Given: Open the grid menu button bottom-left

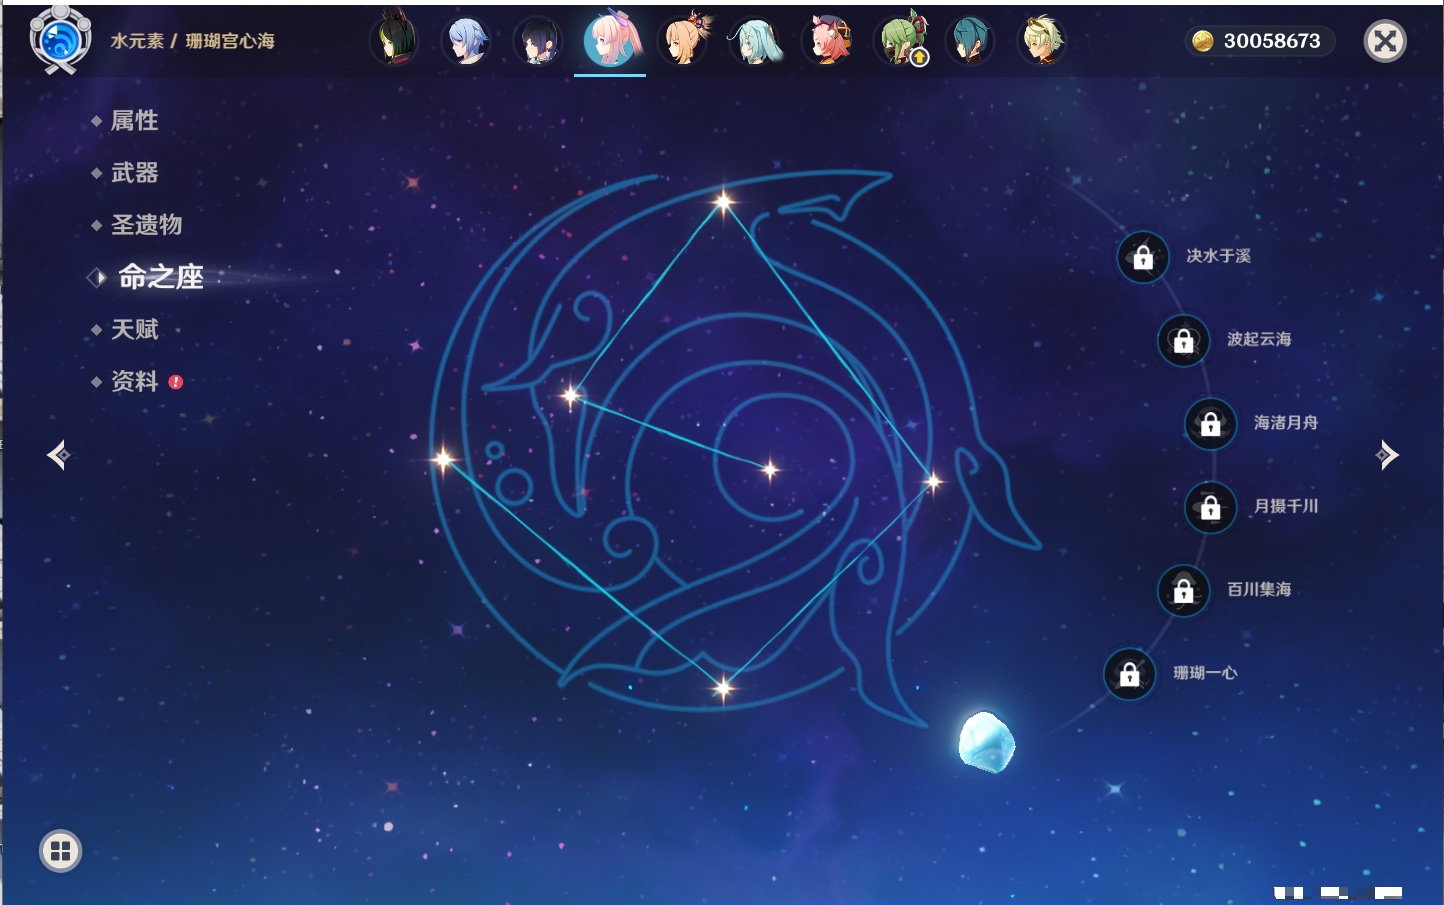Looking at the screenshot, I should click(x=60, y=851).
